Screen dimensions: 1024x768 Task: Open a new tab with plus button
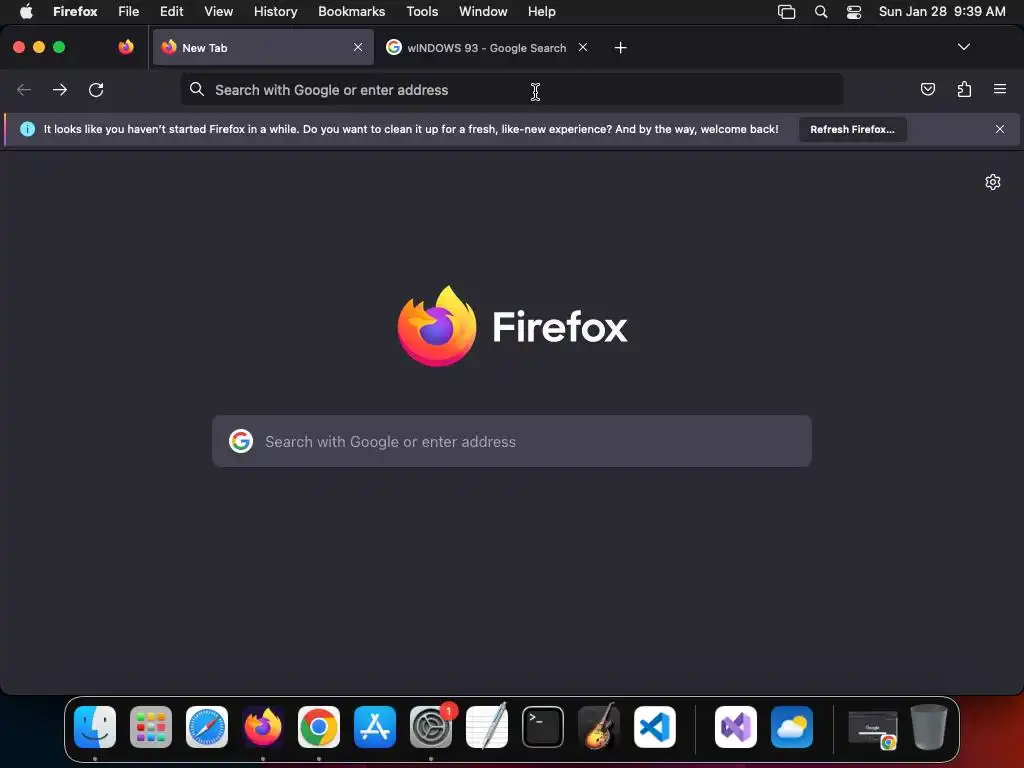click(x=620, y=48)
